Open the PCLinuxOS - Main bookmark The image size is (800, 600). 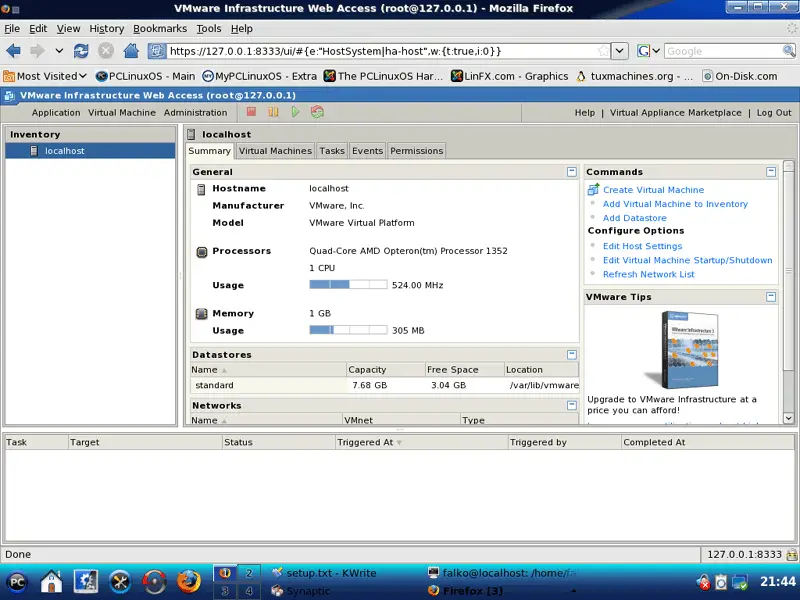(x=145, y=76)
